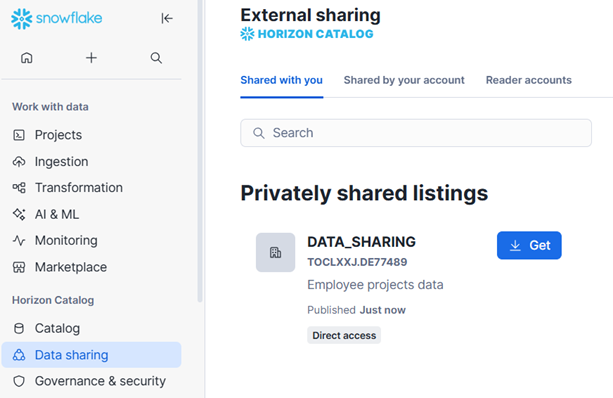Click the Direct access badge
The width and height of the screenshot is (613, 398).
[x=344, y=335]
